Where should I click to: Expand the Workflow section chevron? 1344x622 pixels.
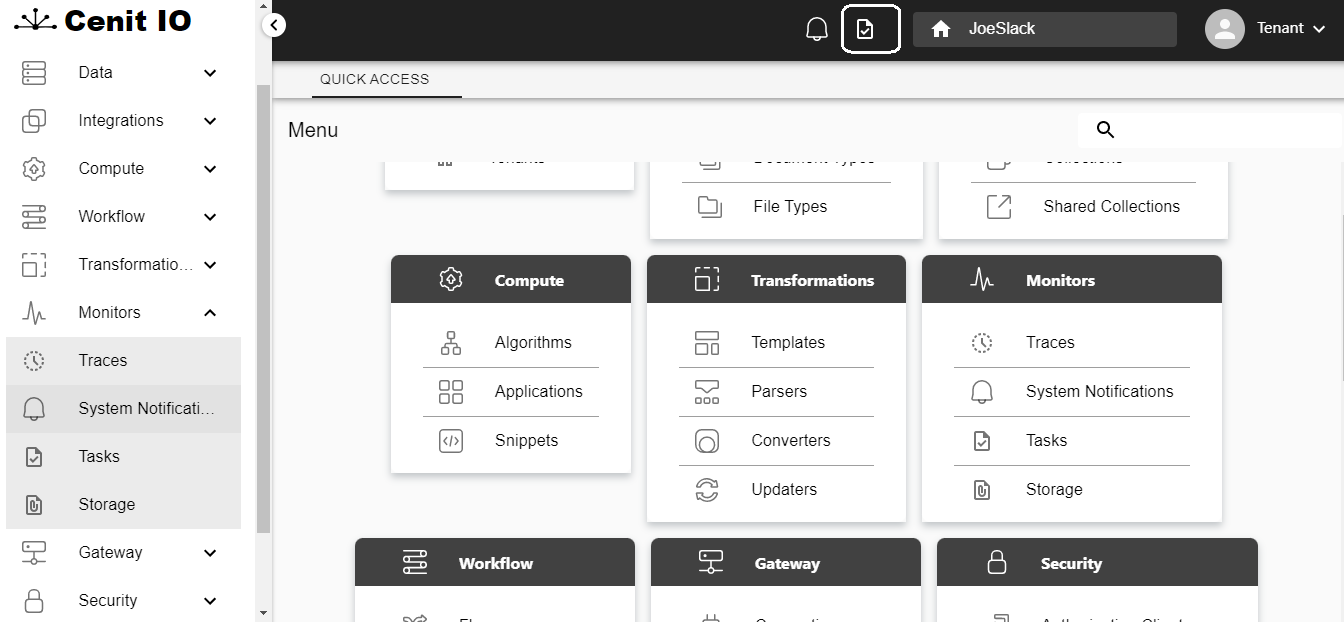(x=210, y=217)
